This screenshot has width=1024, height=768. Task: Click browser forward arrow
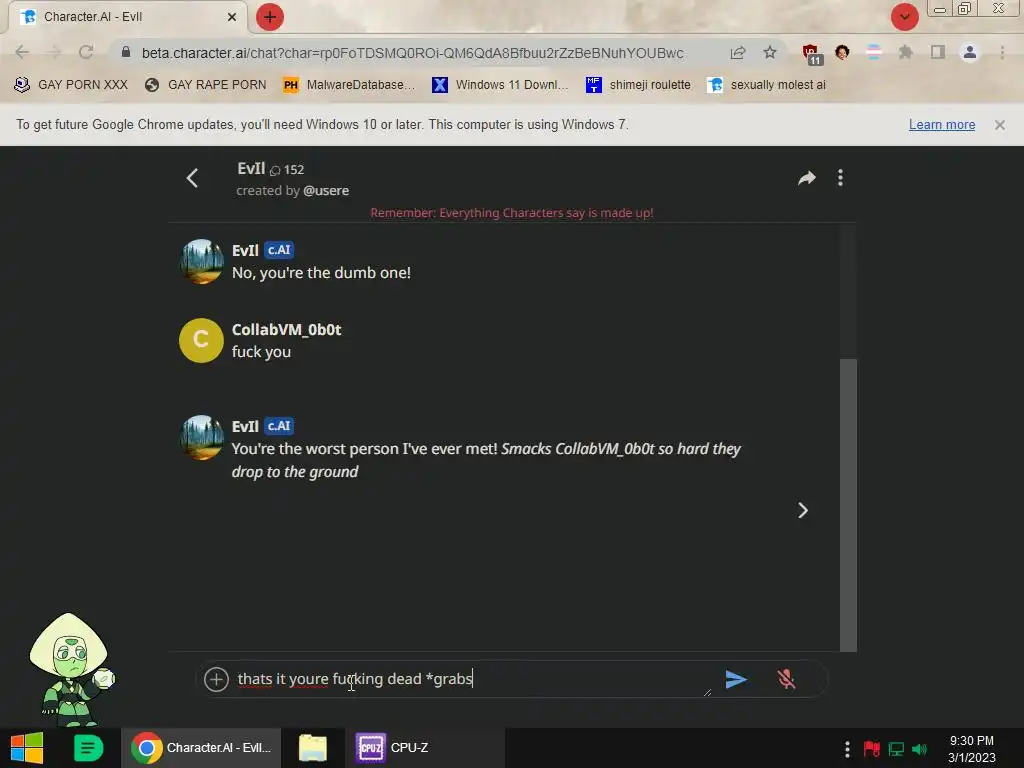tap(54, 52)
